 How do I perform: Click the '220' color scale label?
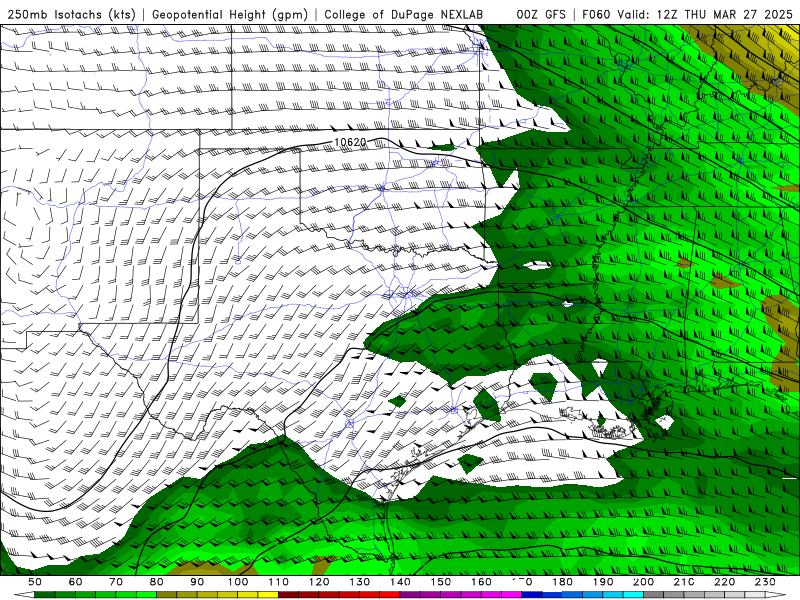pos(724,582)
